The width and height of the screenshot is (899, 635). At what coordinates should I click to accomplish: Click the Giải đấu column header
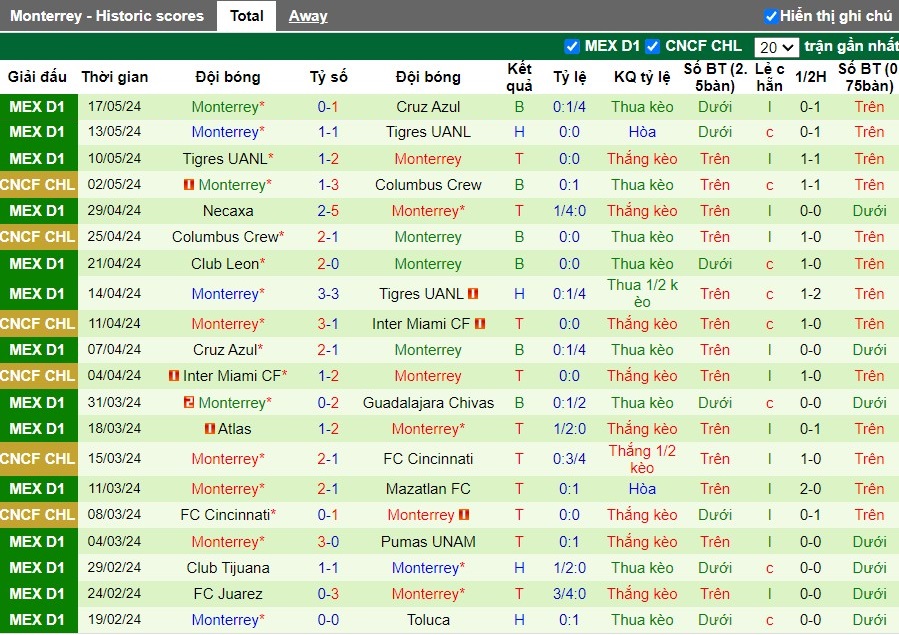coord(37,77)
